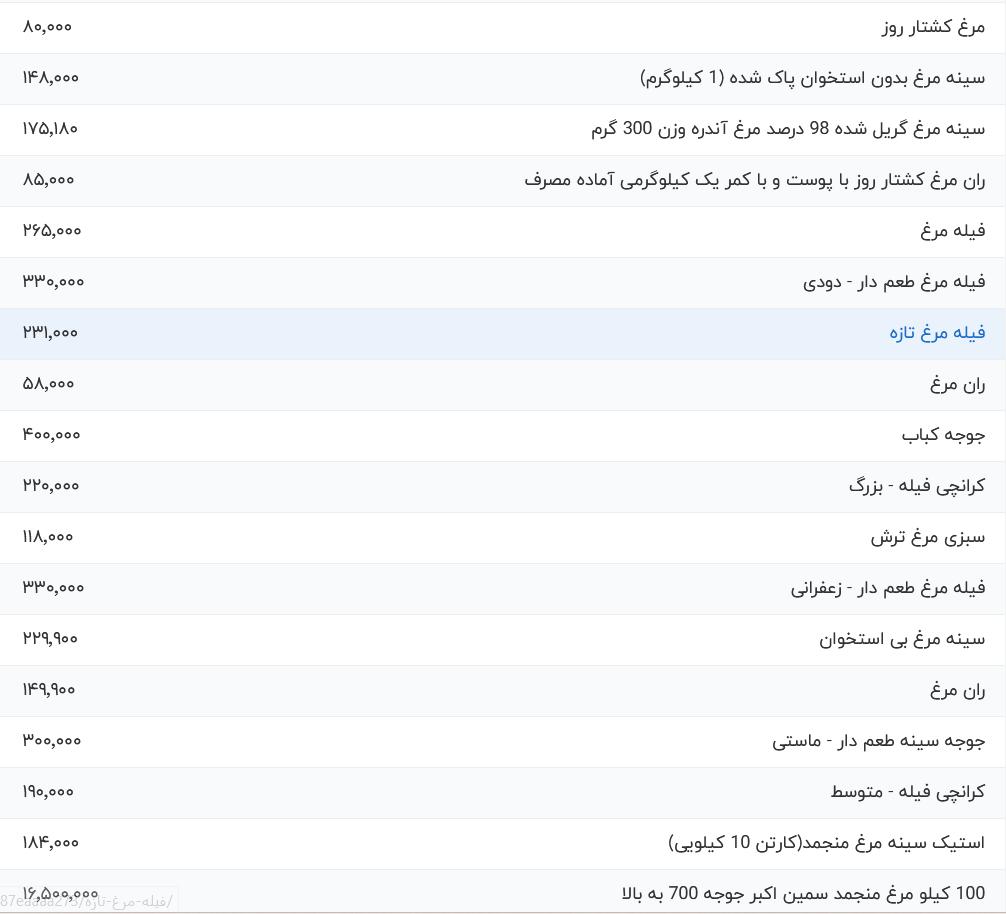
Task: Open استیک سینه مرغ منجمد کارتن 10 کیلویی
Action: coord(826,843)
